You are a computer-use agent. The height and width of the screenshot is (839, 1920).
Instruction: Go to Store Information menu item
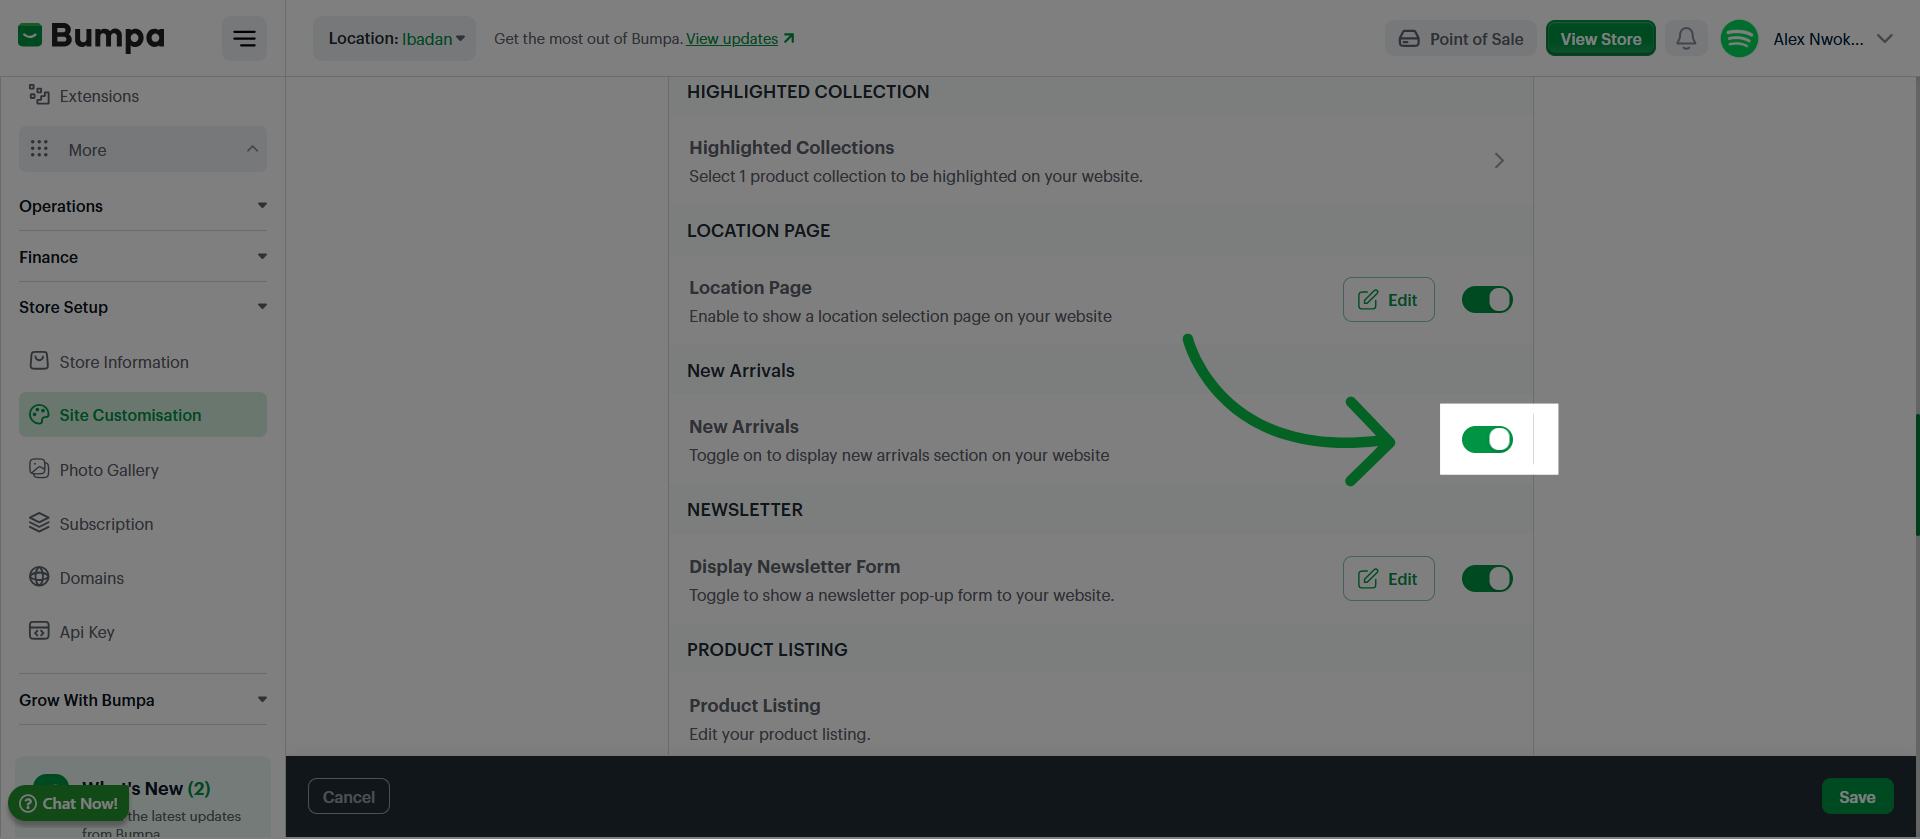[x=143, y=362]
